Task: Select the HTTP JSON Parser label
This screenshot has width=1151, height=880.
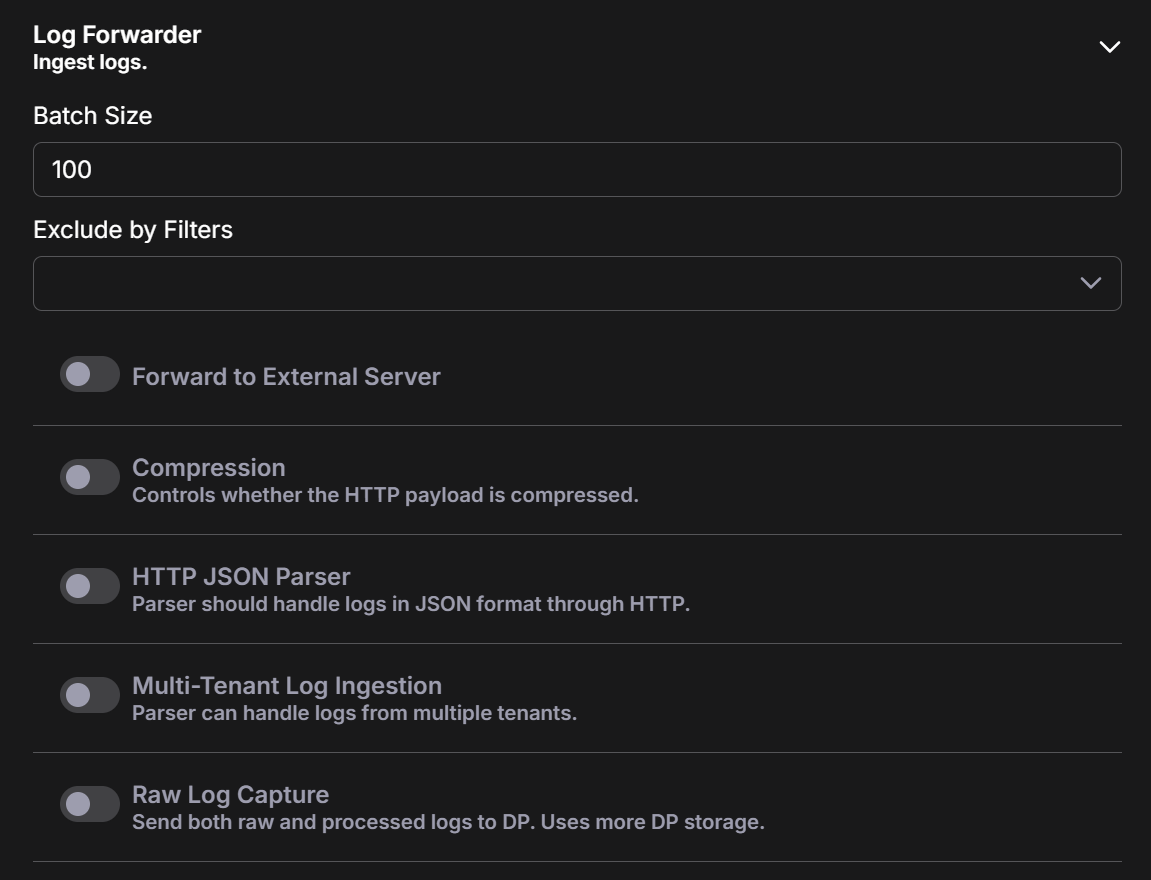Action: pyautogui.click(x=241, y=577)
